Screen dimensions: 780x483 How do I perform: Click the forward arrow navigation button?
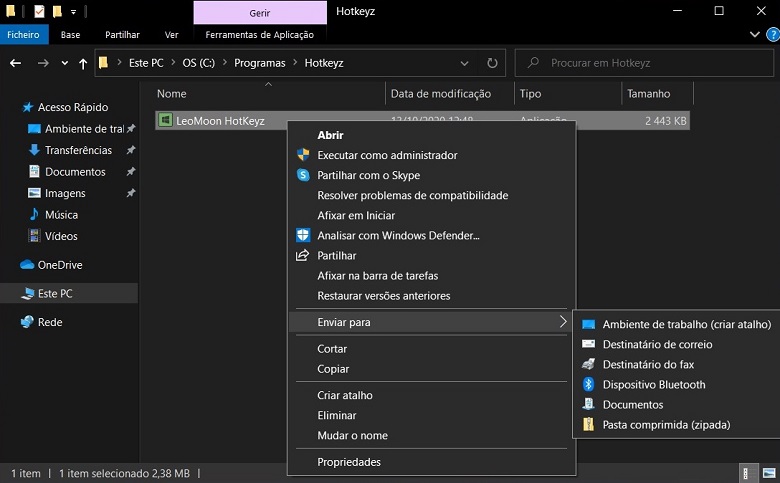click(x=43, y=63)
